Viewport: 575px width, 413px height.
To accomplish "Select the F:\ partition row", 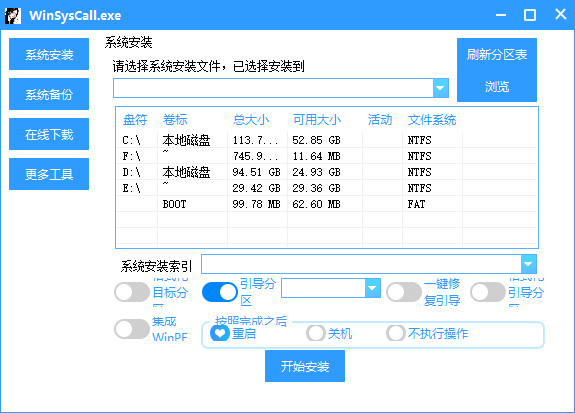I will coord(327,156).
